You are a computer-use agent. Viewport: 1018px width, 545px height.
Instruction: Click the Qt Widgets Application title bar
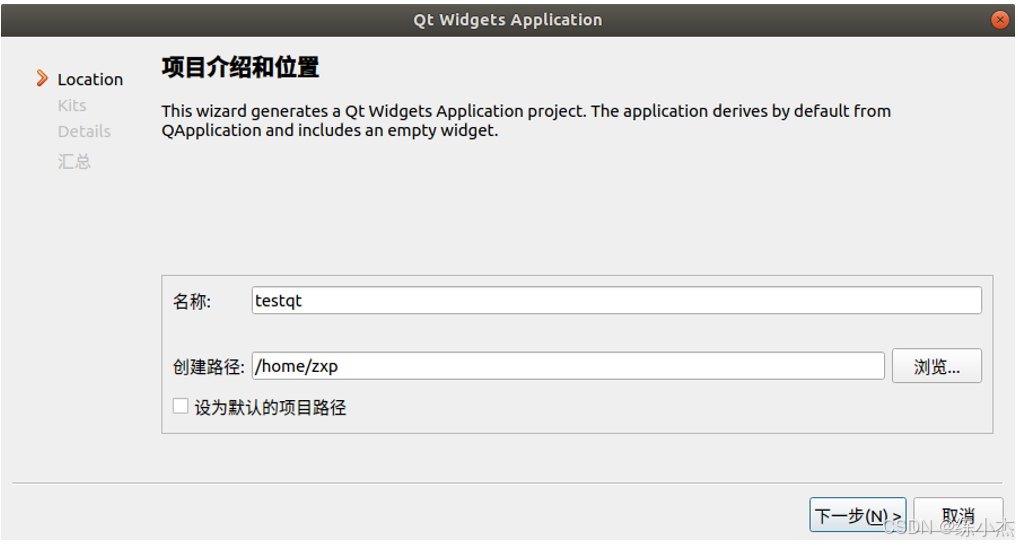pos(508,20)
